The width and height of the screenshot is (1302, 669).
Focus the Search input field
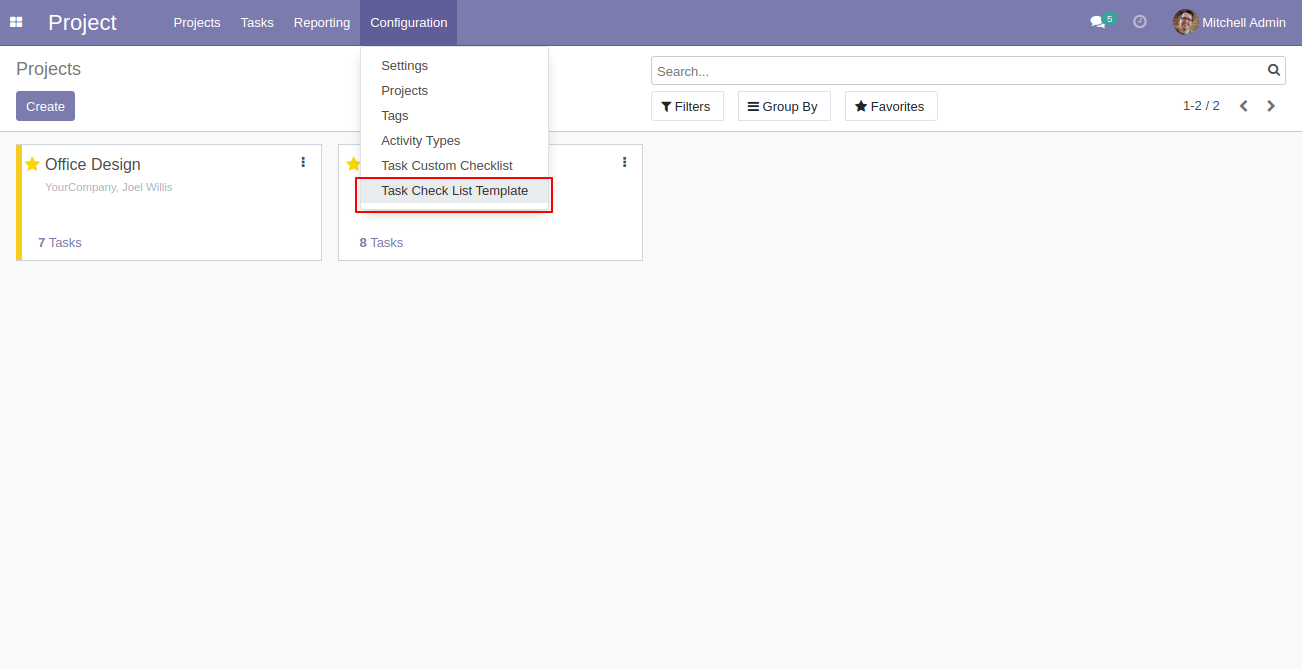[960, 71]
